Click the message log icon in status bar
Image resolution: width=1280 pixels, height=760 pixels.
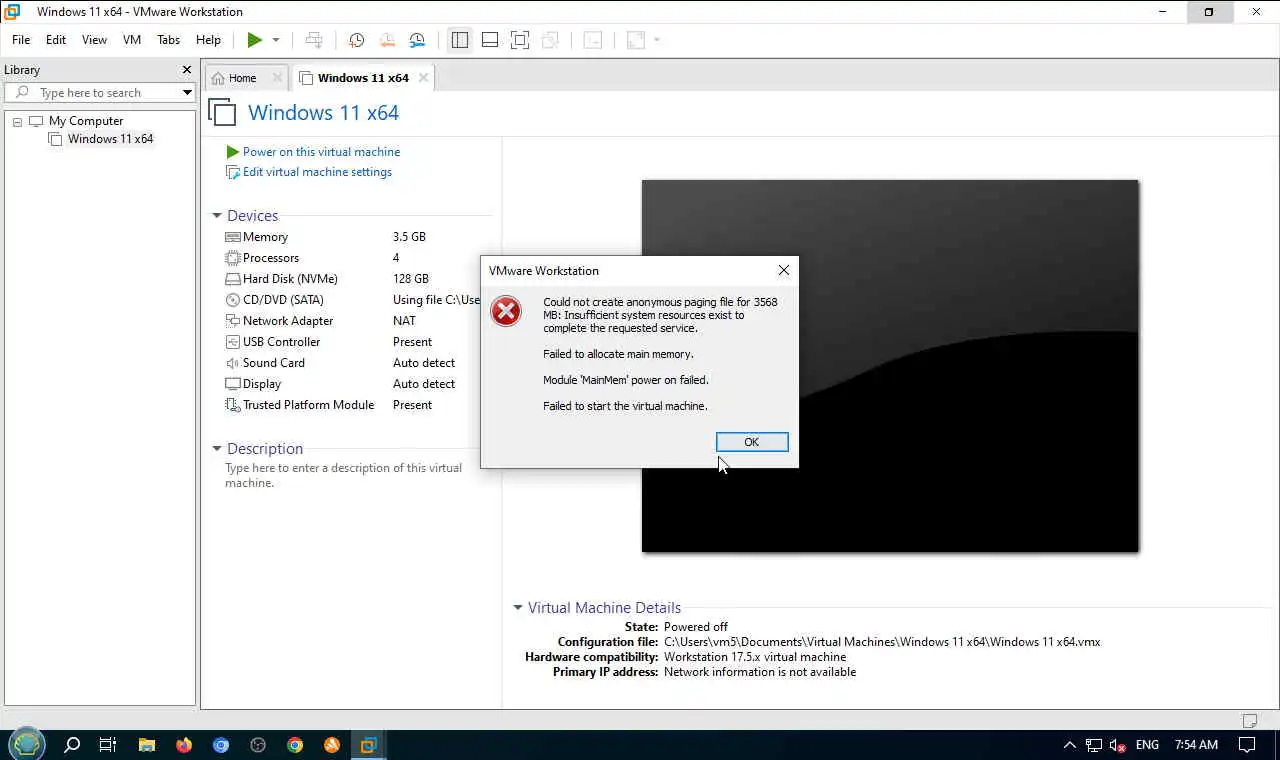coord(1249,721)
